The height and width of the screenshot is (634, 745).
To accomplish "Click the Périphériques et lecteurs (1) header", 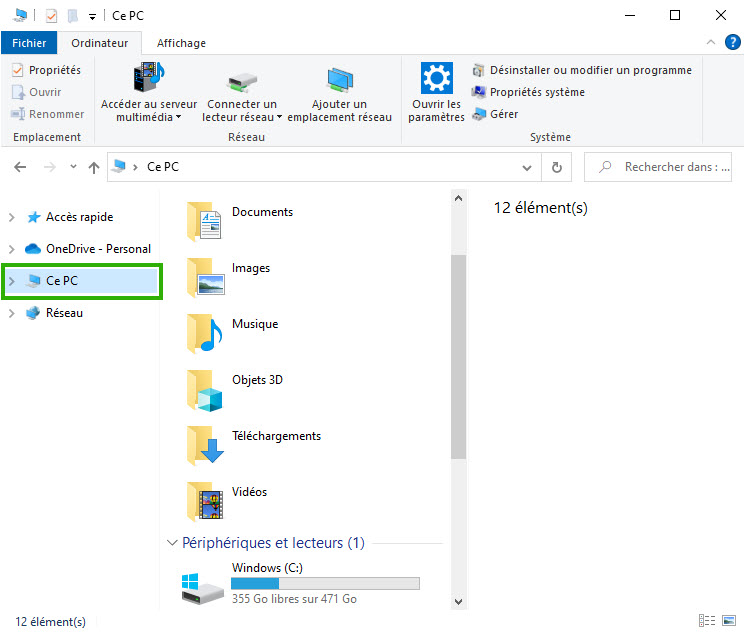I will click(273, 543).
